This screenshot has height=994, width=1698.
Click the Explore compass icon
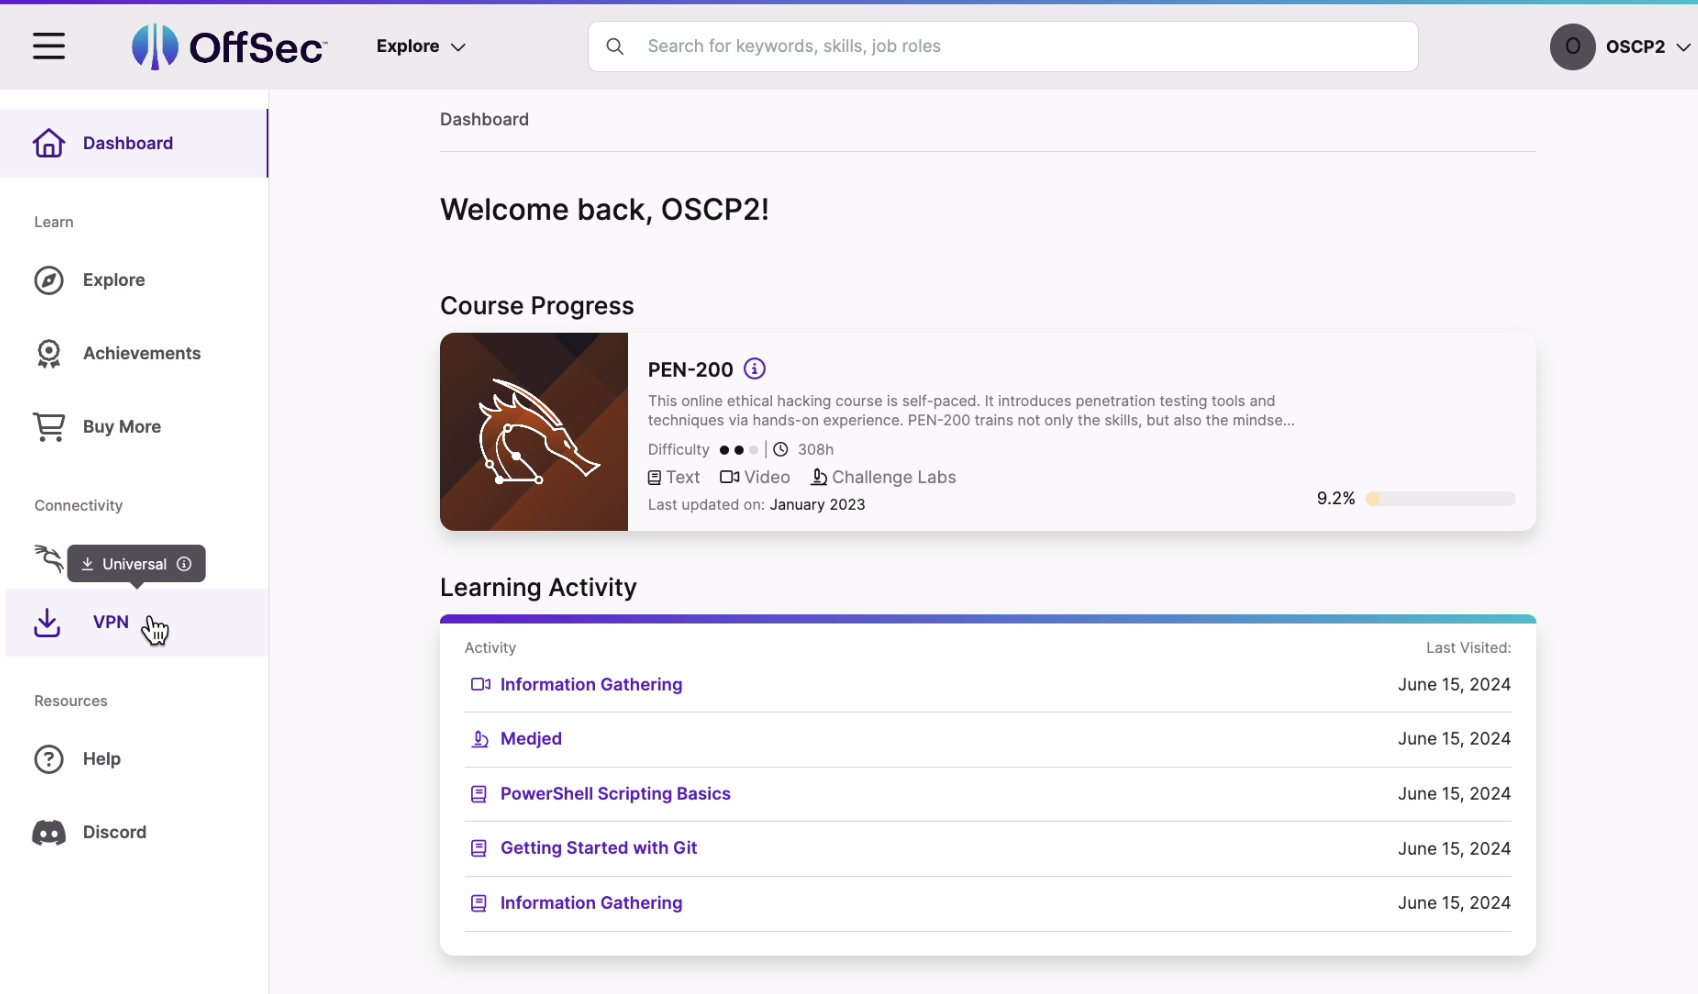tap(48, 280)
